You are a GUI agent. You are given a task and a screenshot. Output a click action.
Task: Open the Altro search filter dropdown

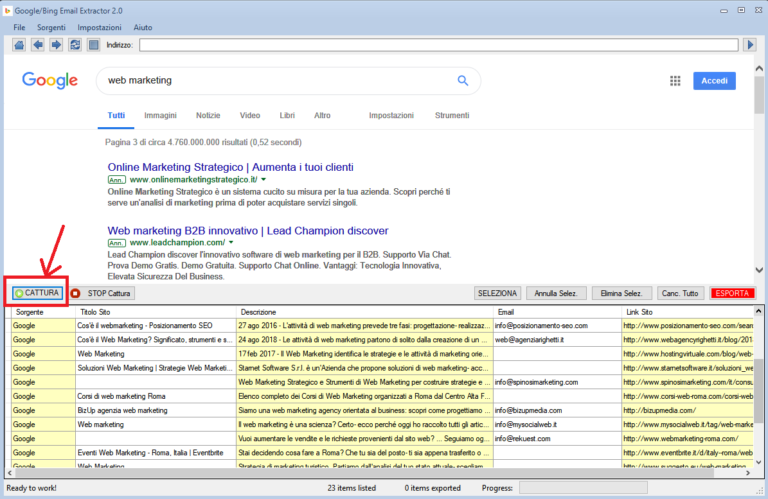click(322, 116)
